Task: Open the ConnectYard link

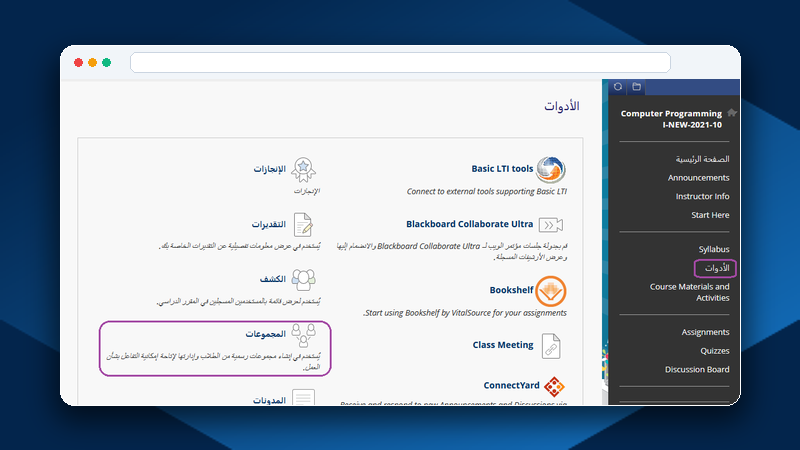Action: (511, 385)
